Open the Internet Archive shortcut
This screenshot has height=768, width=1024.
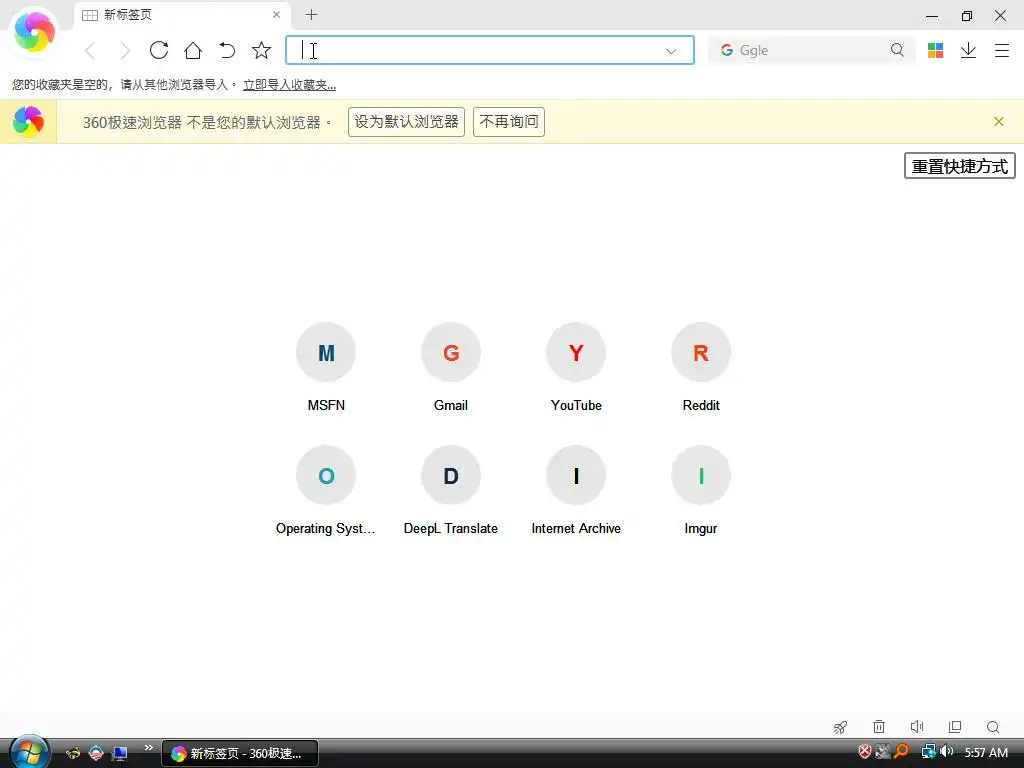click(576, 490)
